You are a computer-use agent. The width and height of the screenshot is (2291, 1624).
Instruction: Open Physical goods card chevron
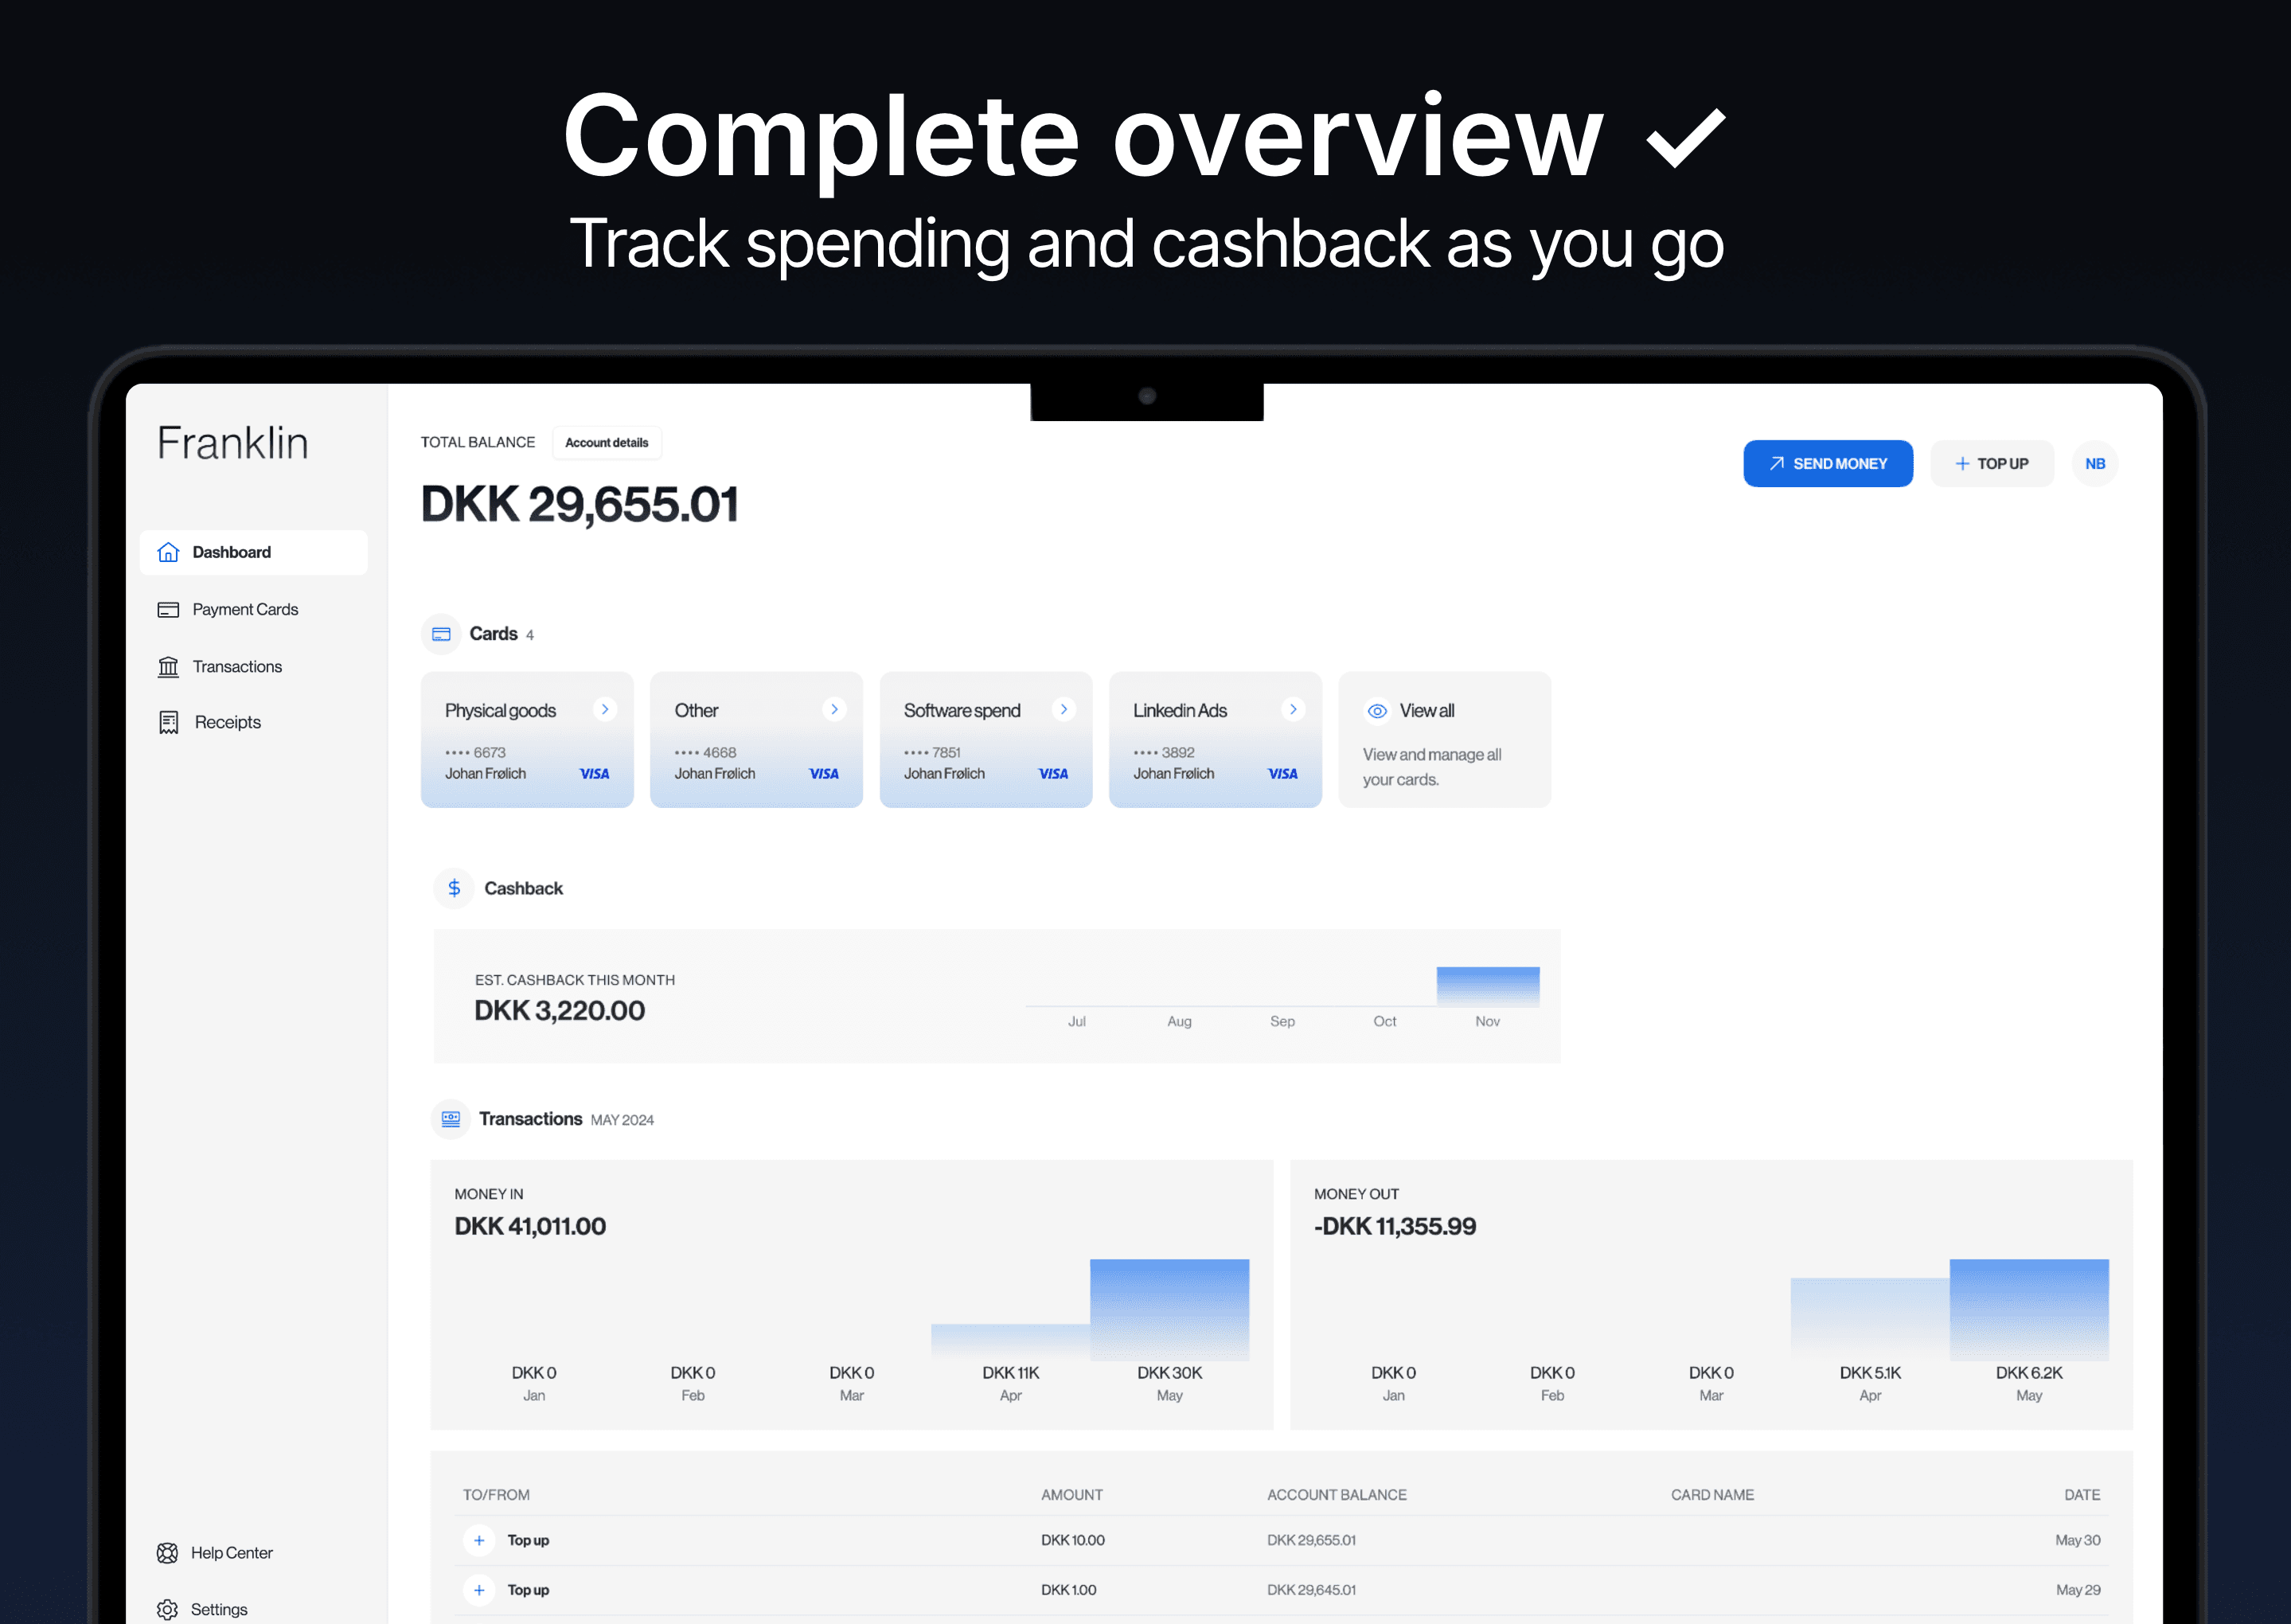(604, 709)
